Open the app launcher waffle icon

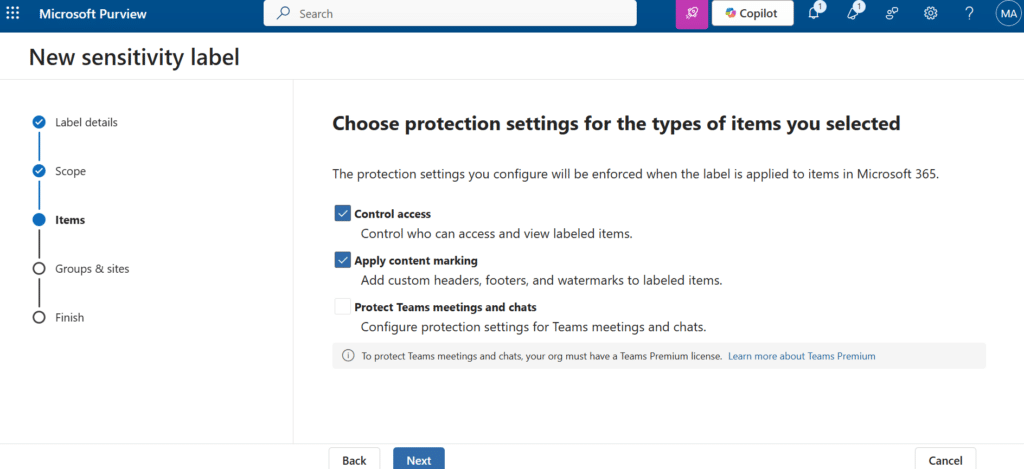pos(13,13)
